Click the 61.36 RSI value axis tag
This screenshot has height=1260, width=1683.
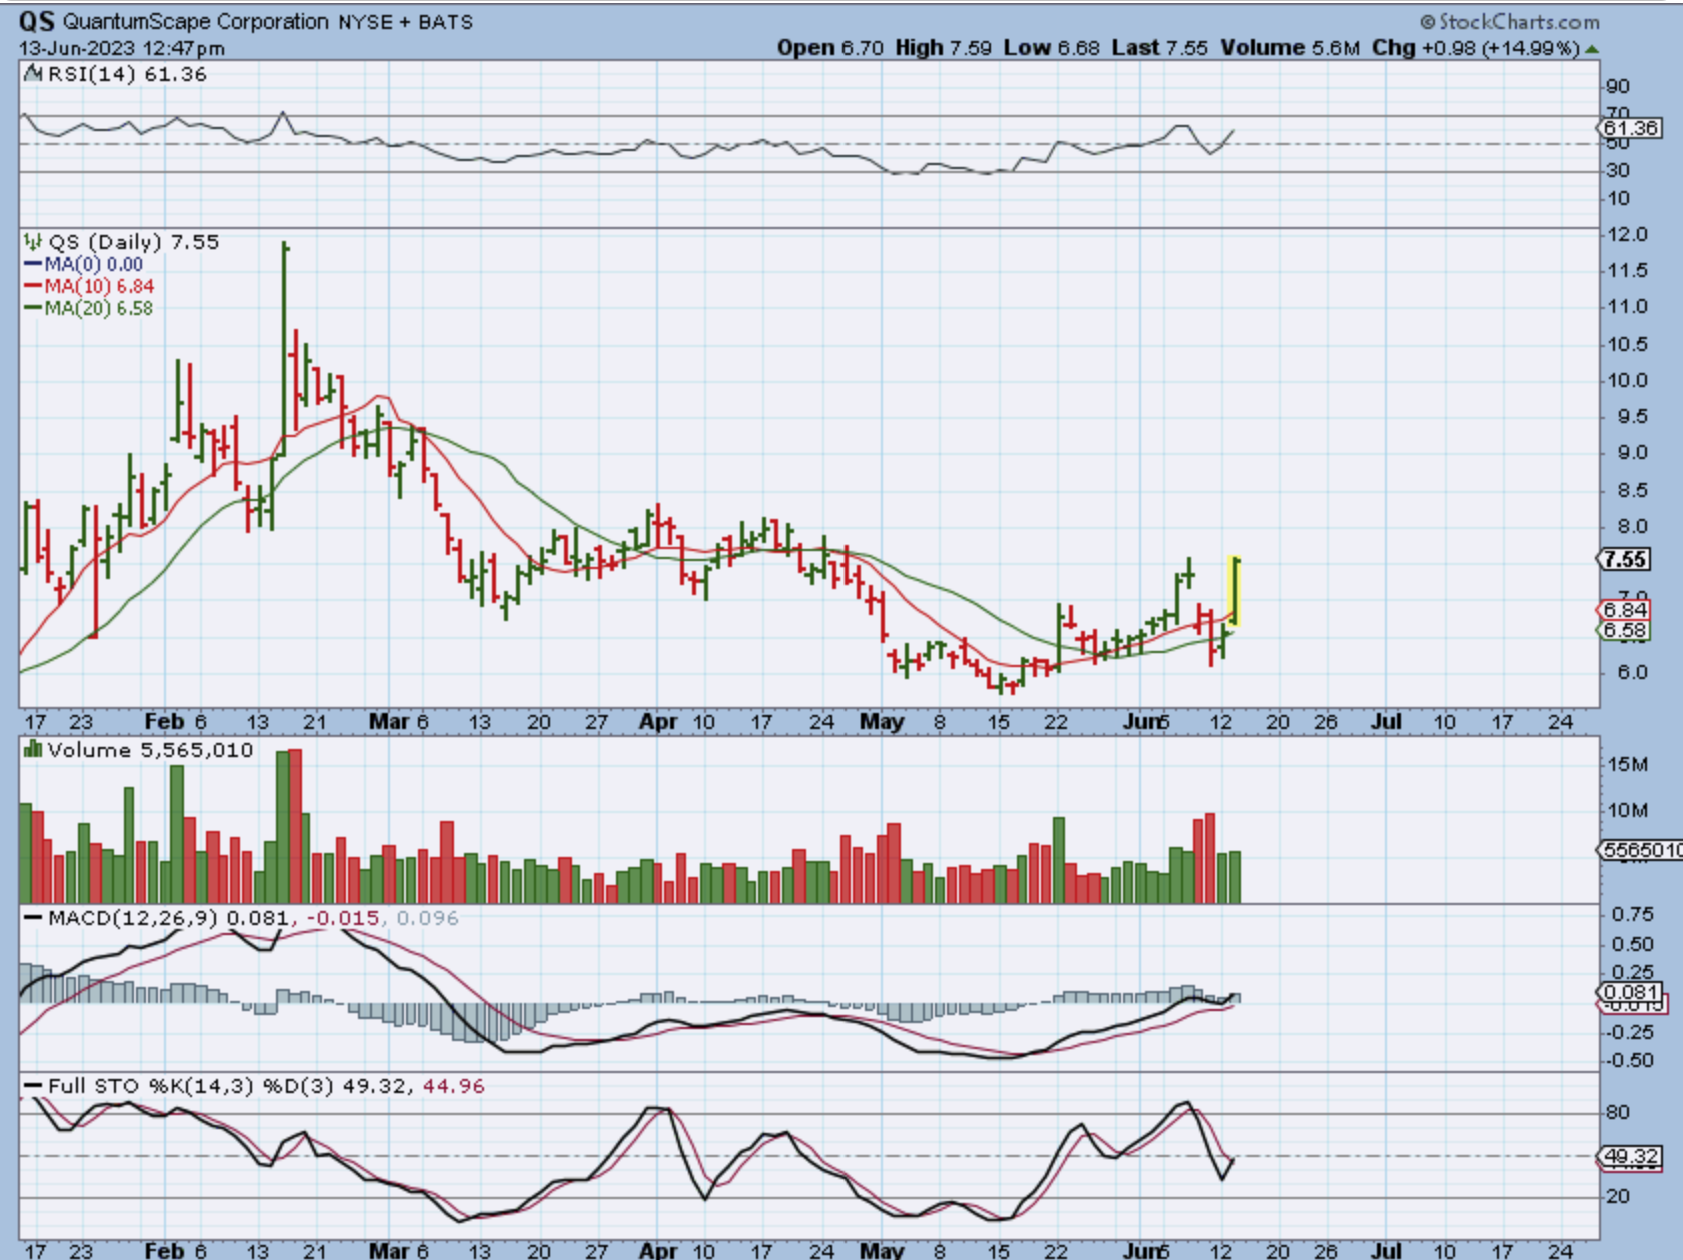point(1630,128)
